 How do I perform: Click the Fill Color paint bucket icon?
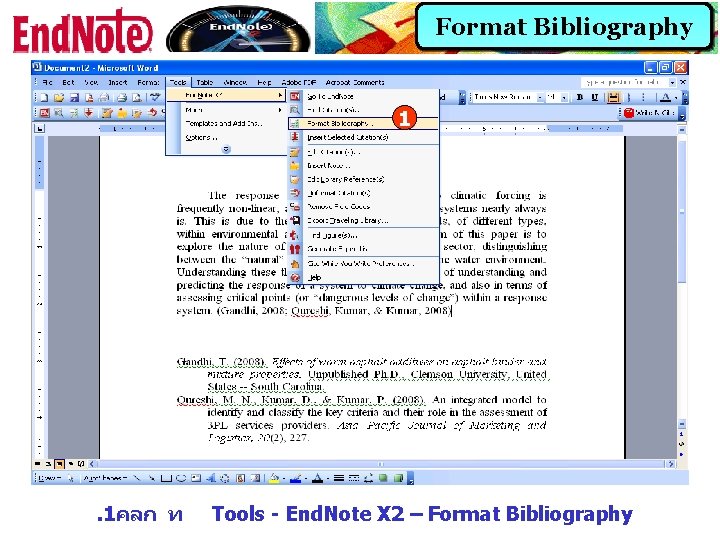coord(274,478)
